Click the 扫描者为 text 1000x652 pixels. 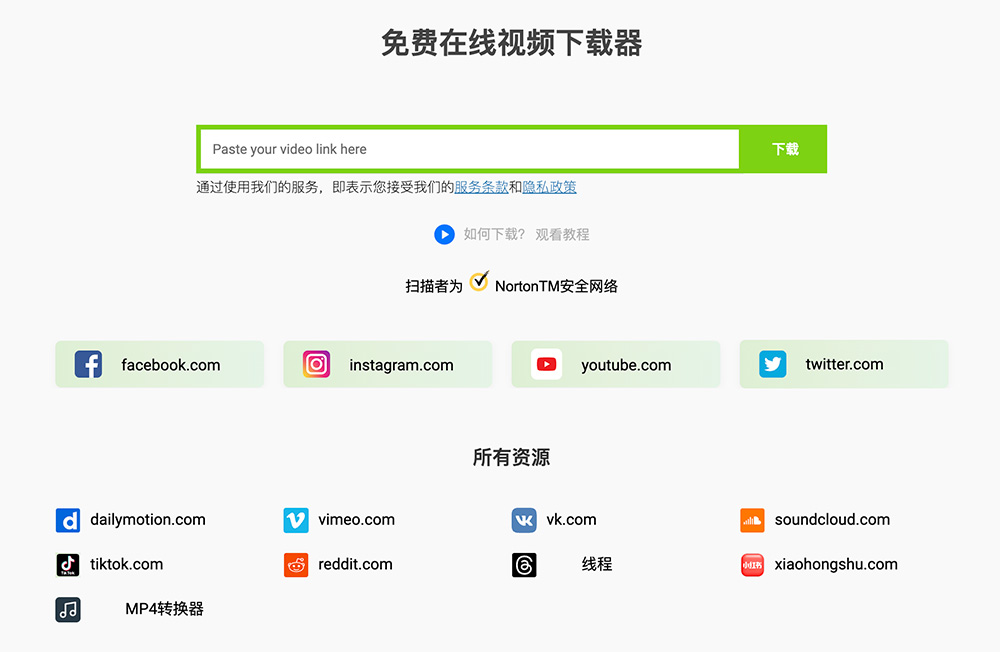pos(434,286)
